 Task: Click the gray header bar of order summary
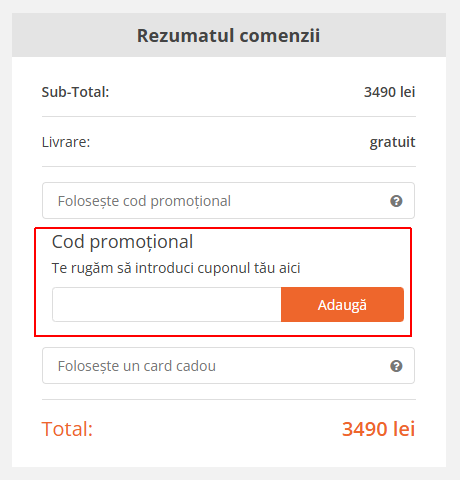pos(229,35)
